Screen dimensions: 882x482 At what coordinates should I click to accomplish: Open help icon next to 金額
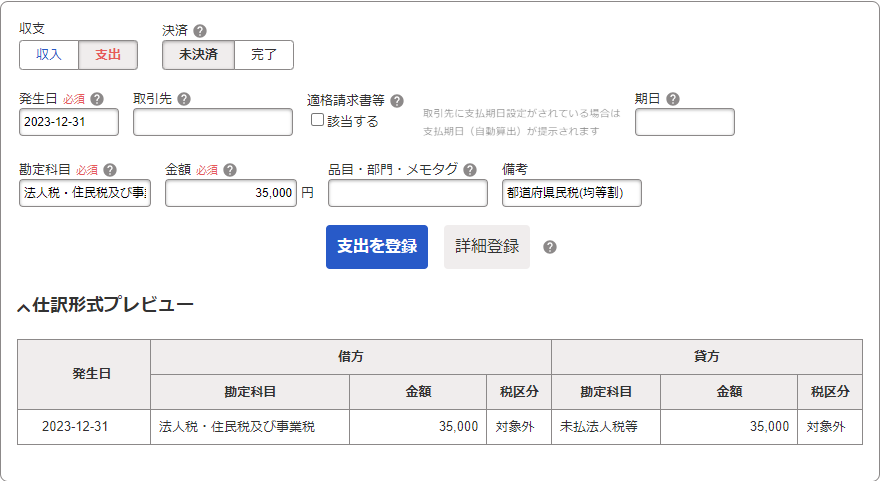230,170
